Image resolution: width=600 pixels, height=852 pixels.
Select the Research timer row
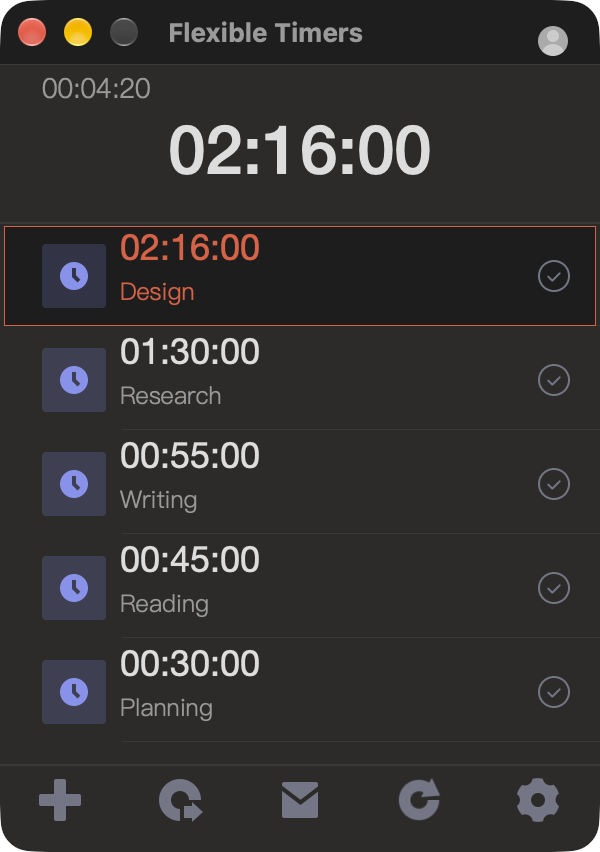click(300, 380)
